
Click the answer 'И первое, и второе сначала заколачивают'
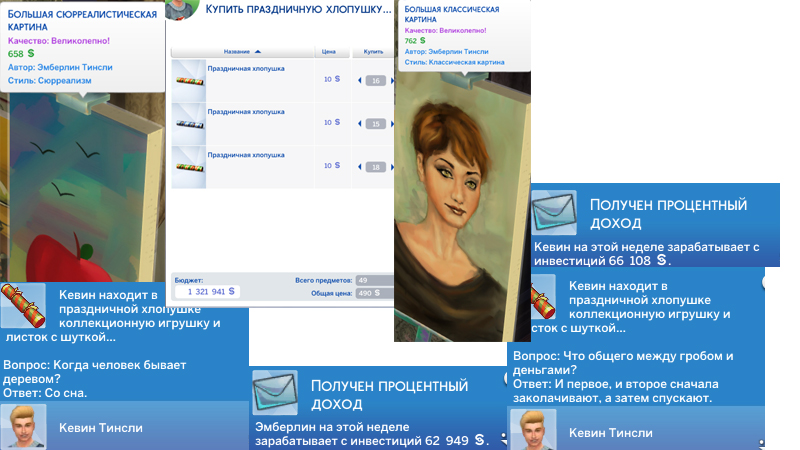pyautogui.click(x=616, y=391)
